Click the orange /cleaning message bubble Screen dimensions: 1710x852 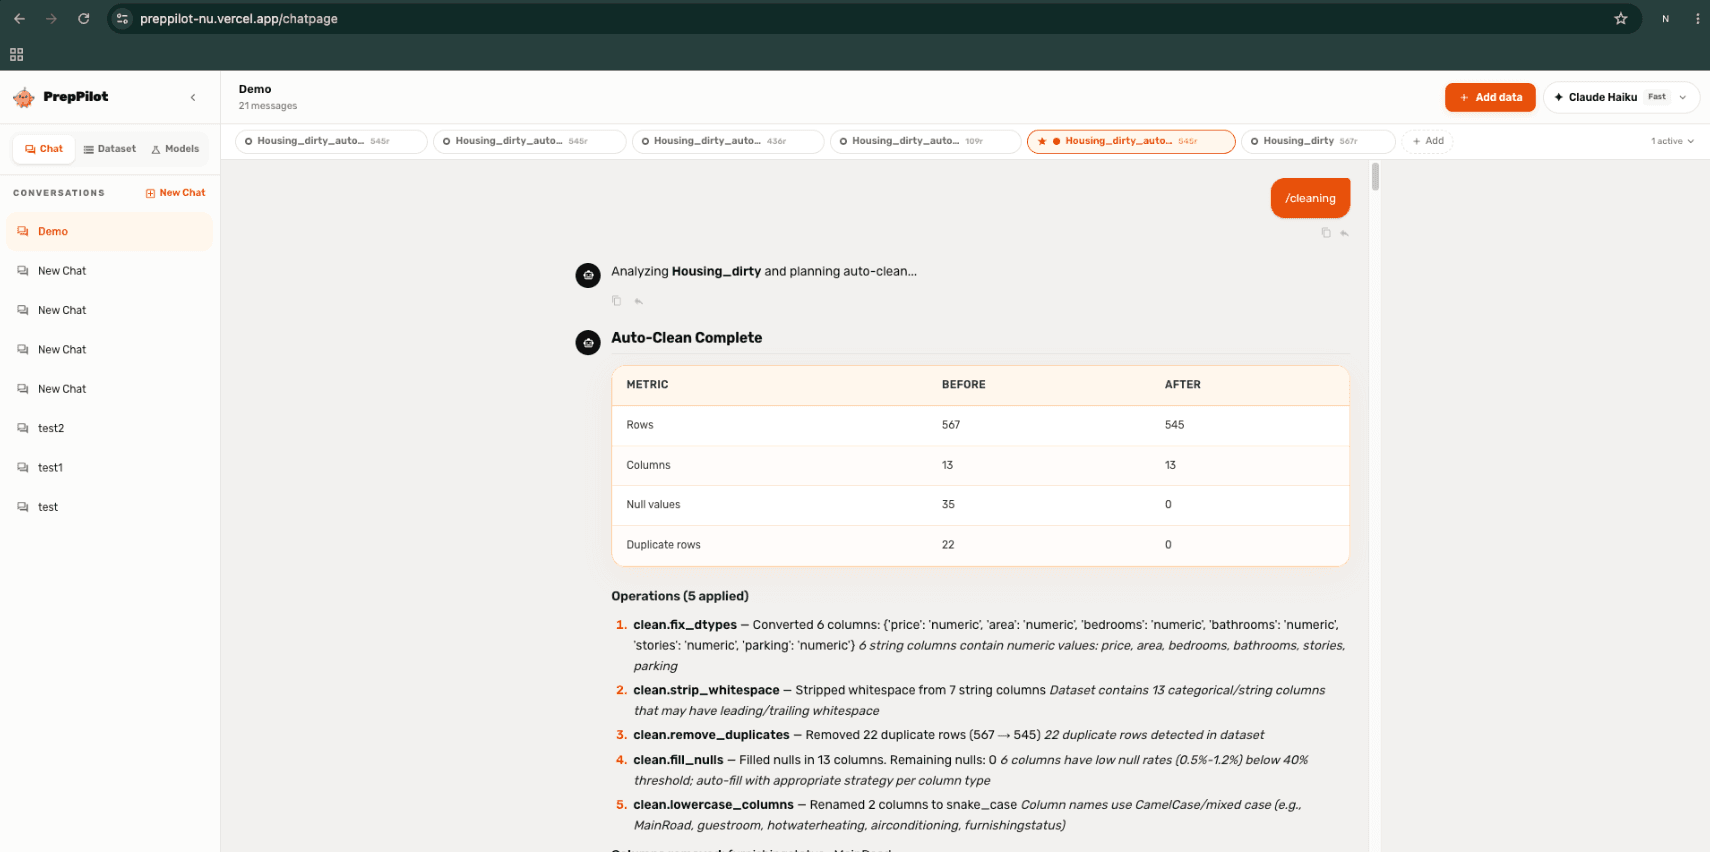point(1310,198)
